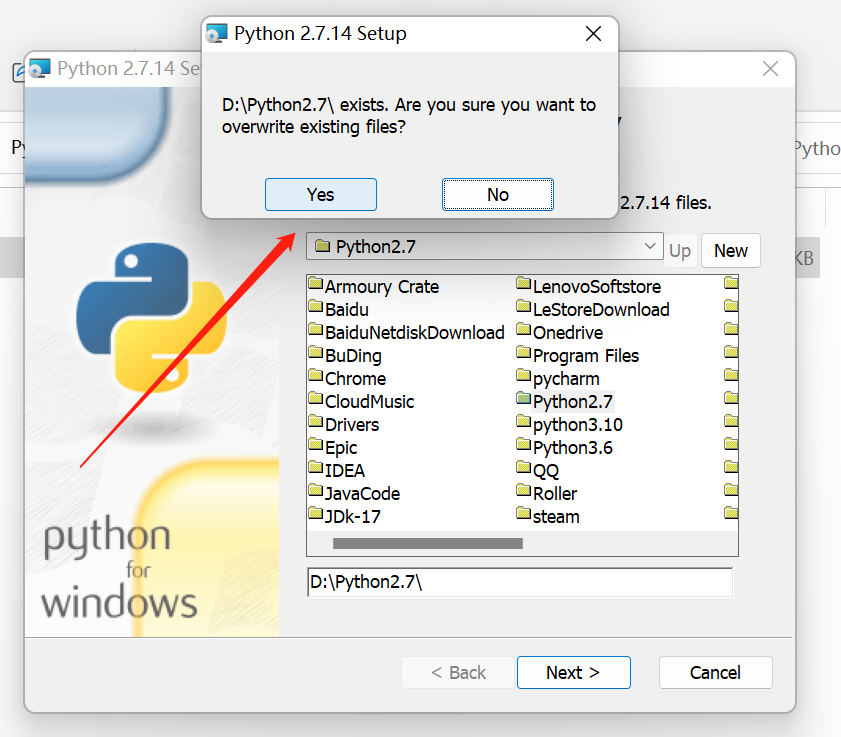Select the BuDing folder name
This screenshot has height=737, width=841.
tap(353, 356)
